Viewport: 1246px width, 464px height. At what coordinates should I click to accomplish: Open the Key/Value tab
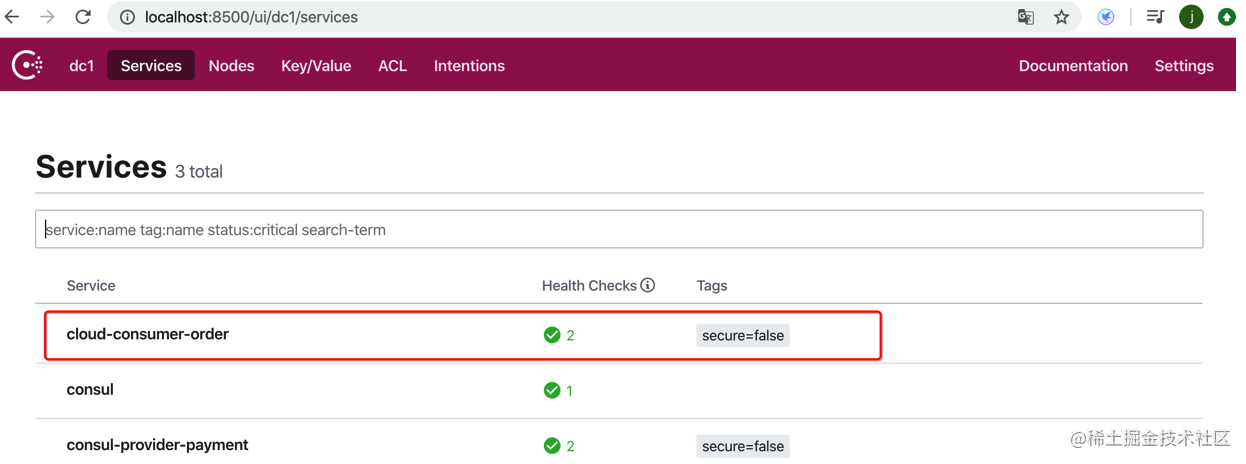click(316, 66)
